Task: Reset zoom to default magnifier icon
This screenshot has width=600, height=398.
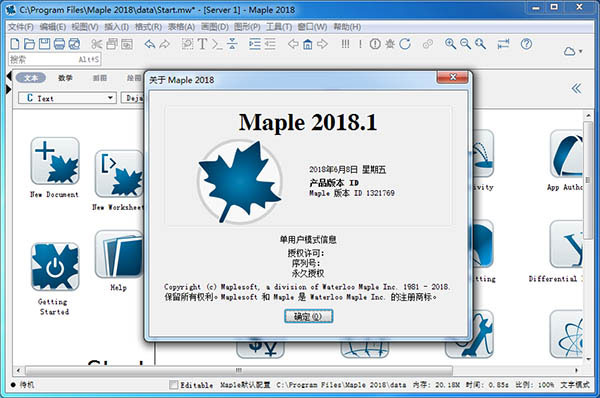Action: 480,44
